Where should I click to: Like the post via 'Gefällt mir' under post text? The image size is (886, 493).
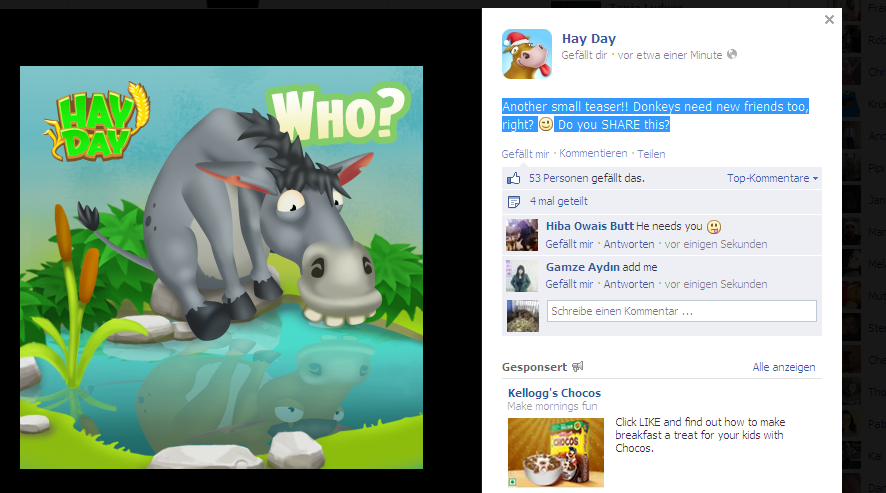click(x=525, y=154)
